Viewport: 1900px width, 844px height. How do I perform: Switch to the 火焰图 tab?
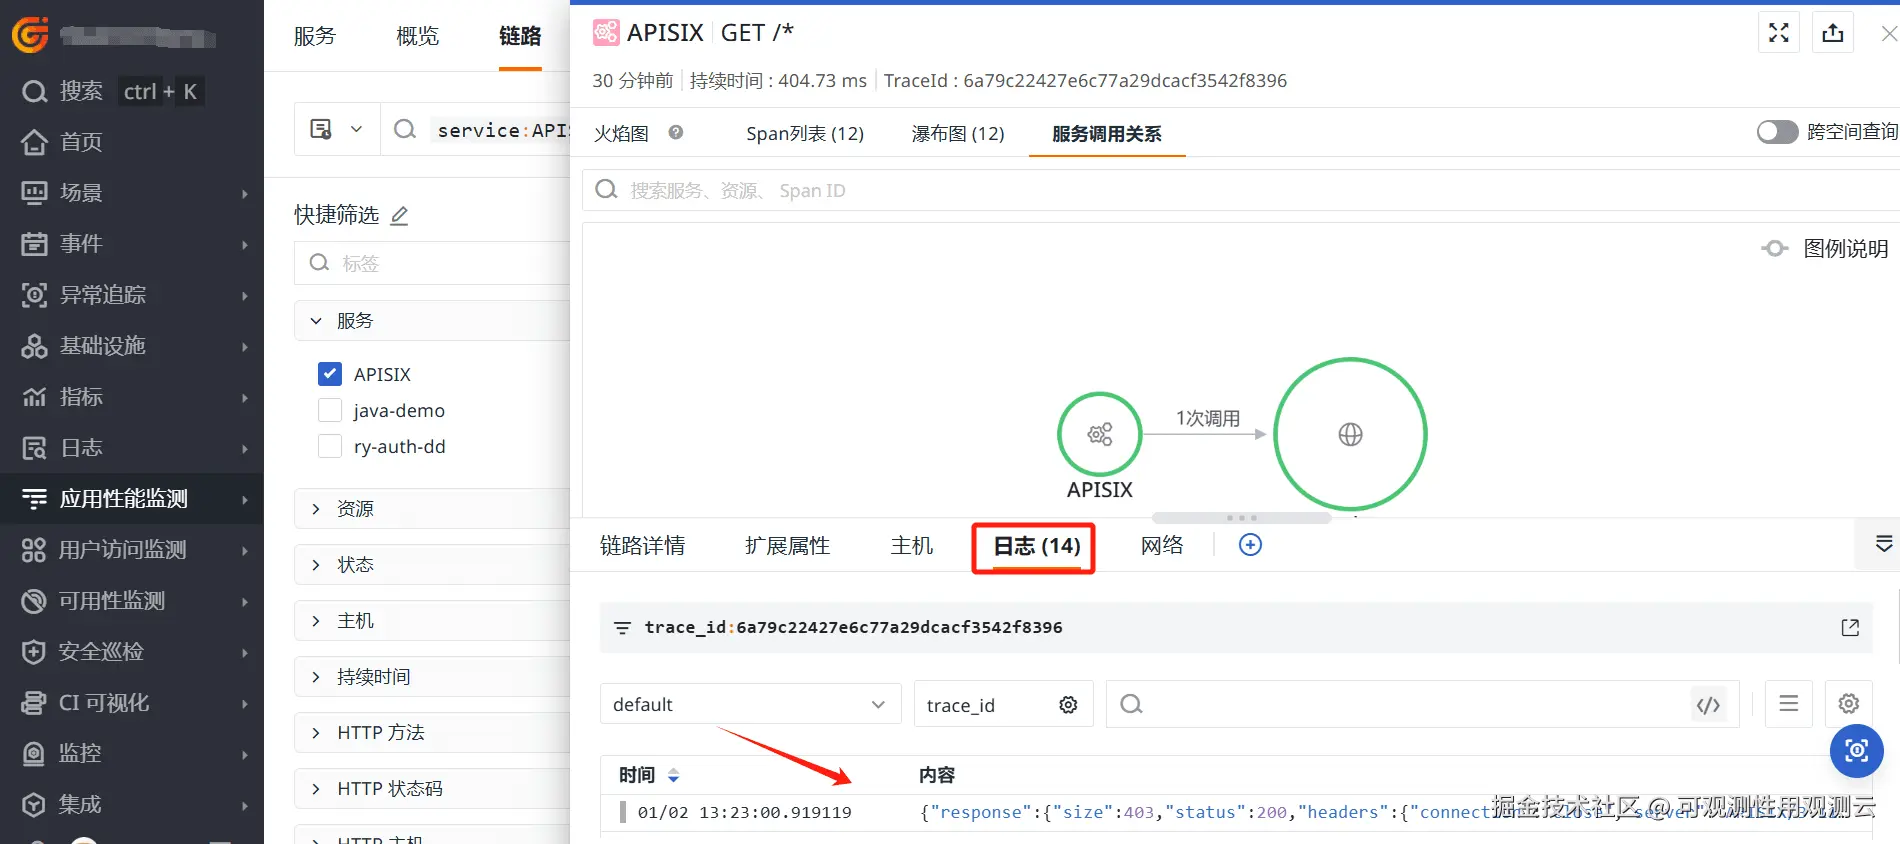(621, 133)
